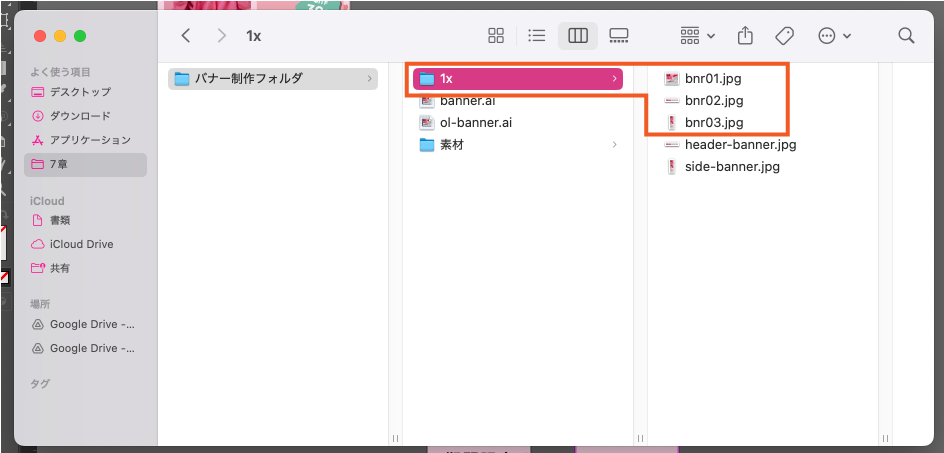
Task: Switch to column view
Action: point(578,36)
